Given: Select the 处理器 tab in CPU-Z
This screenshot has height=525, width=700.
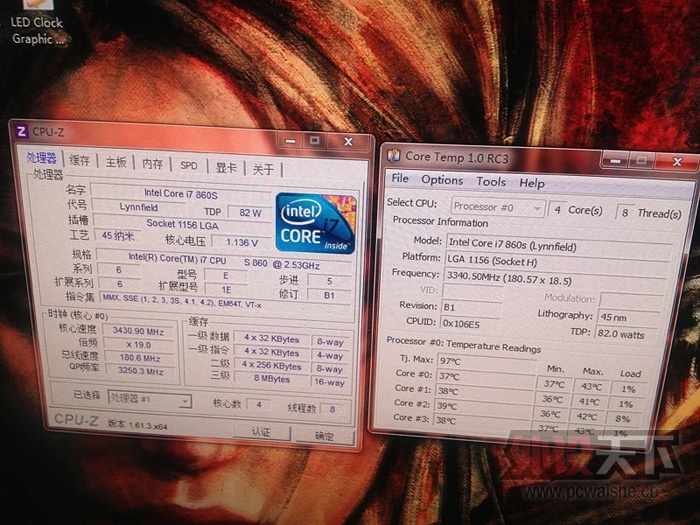Looking at the screenshot, I should pos(42,158).
